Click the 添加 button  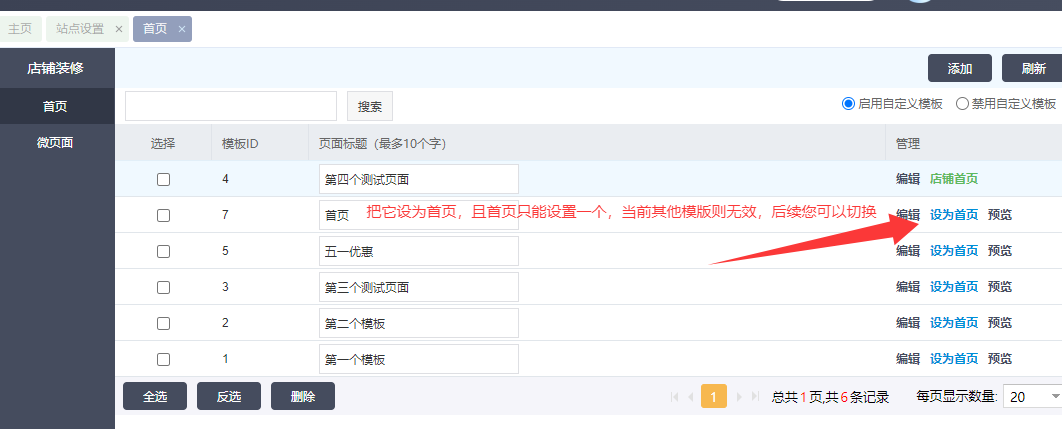(x=959, y=68)
